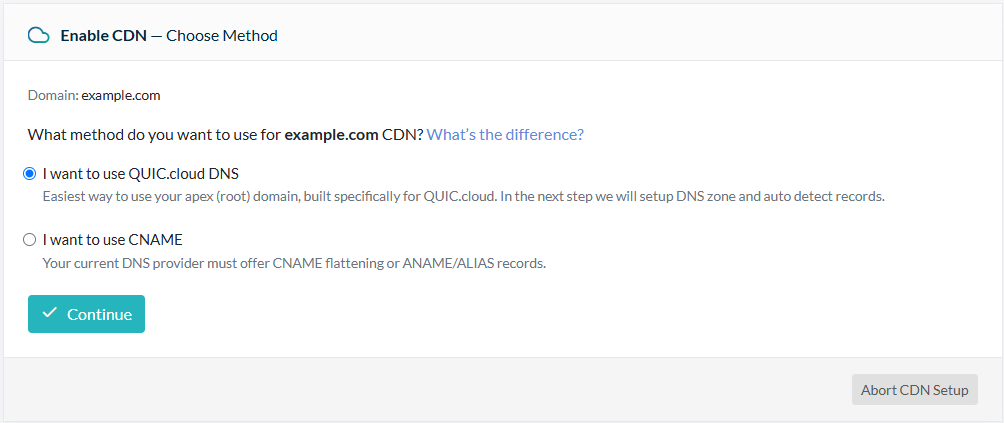The image size is (1004, 423).
Task: Click the "I want to use QUIC.cloud DNS" label
Action: pos(140,173)
